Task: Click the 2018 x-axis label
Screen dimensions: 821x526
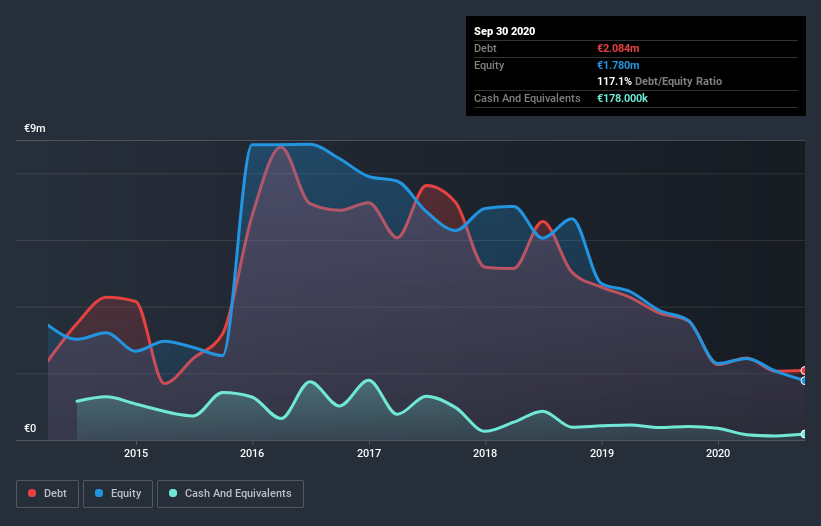Action: click(485, 453)
